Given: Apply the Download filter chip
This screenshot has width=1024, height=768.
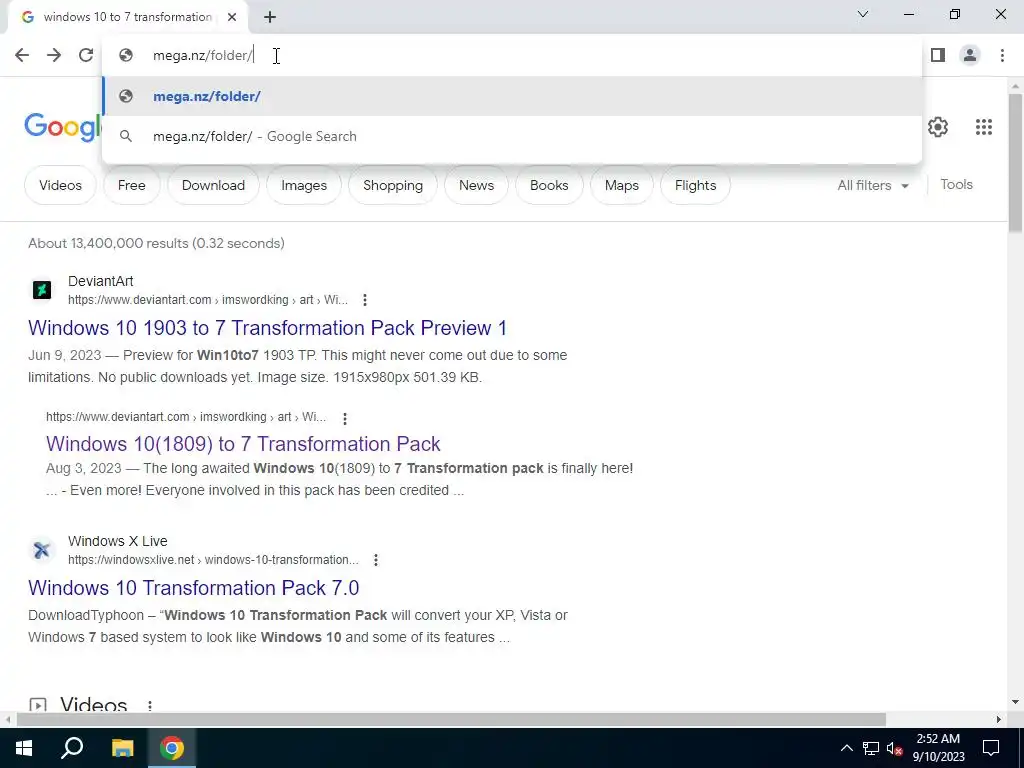Looking at the screenshot, I should (213, 185).
